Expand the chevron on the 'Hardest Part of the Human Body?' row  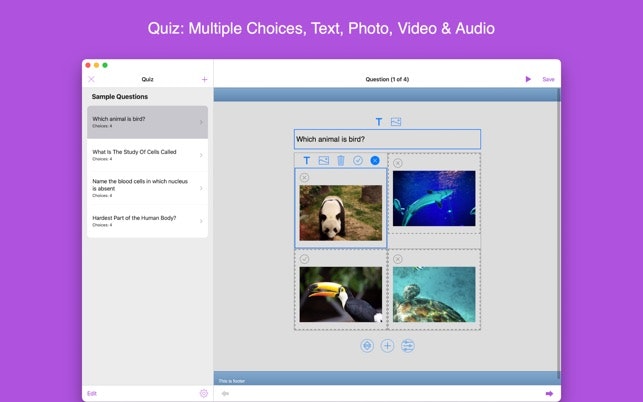pos(201,221)
